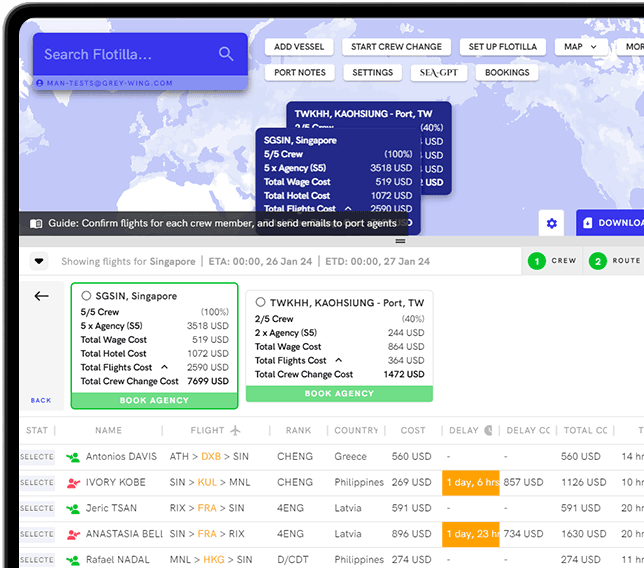644x568 pixels.
Task: Click the SIN > KUL > MNL flight
Action: 210,483
